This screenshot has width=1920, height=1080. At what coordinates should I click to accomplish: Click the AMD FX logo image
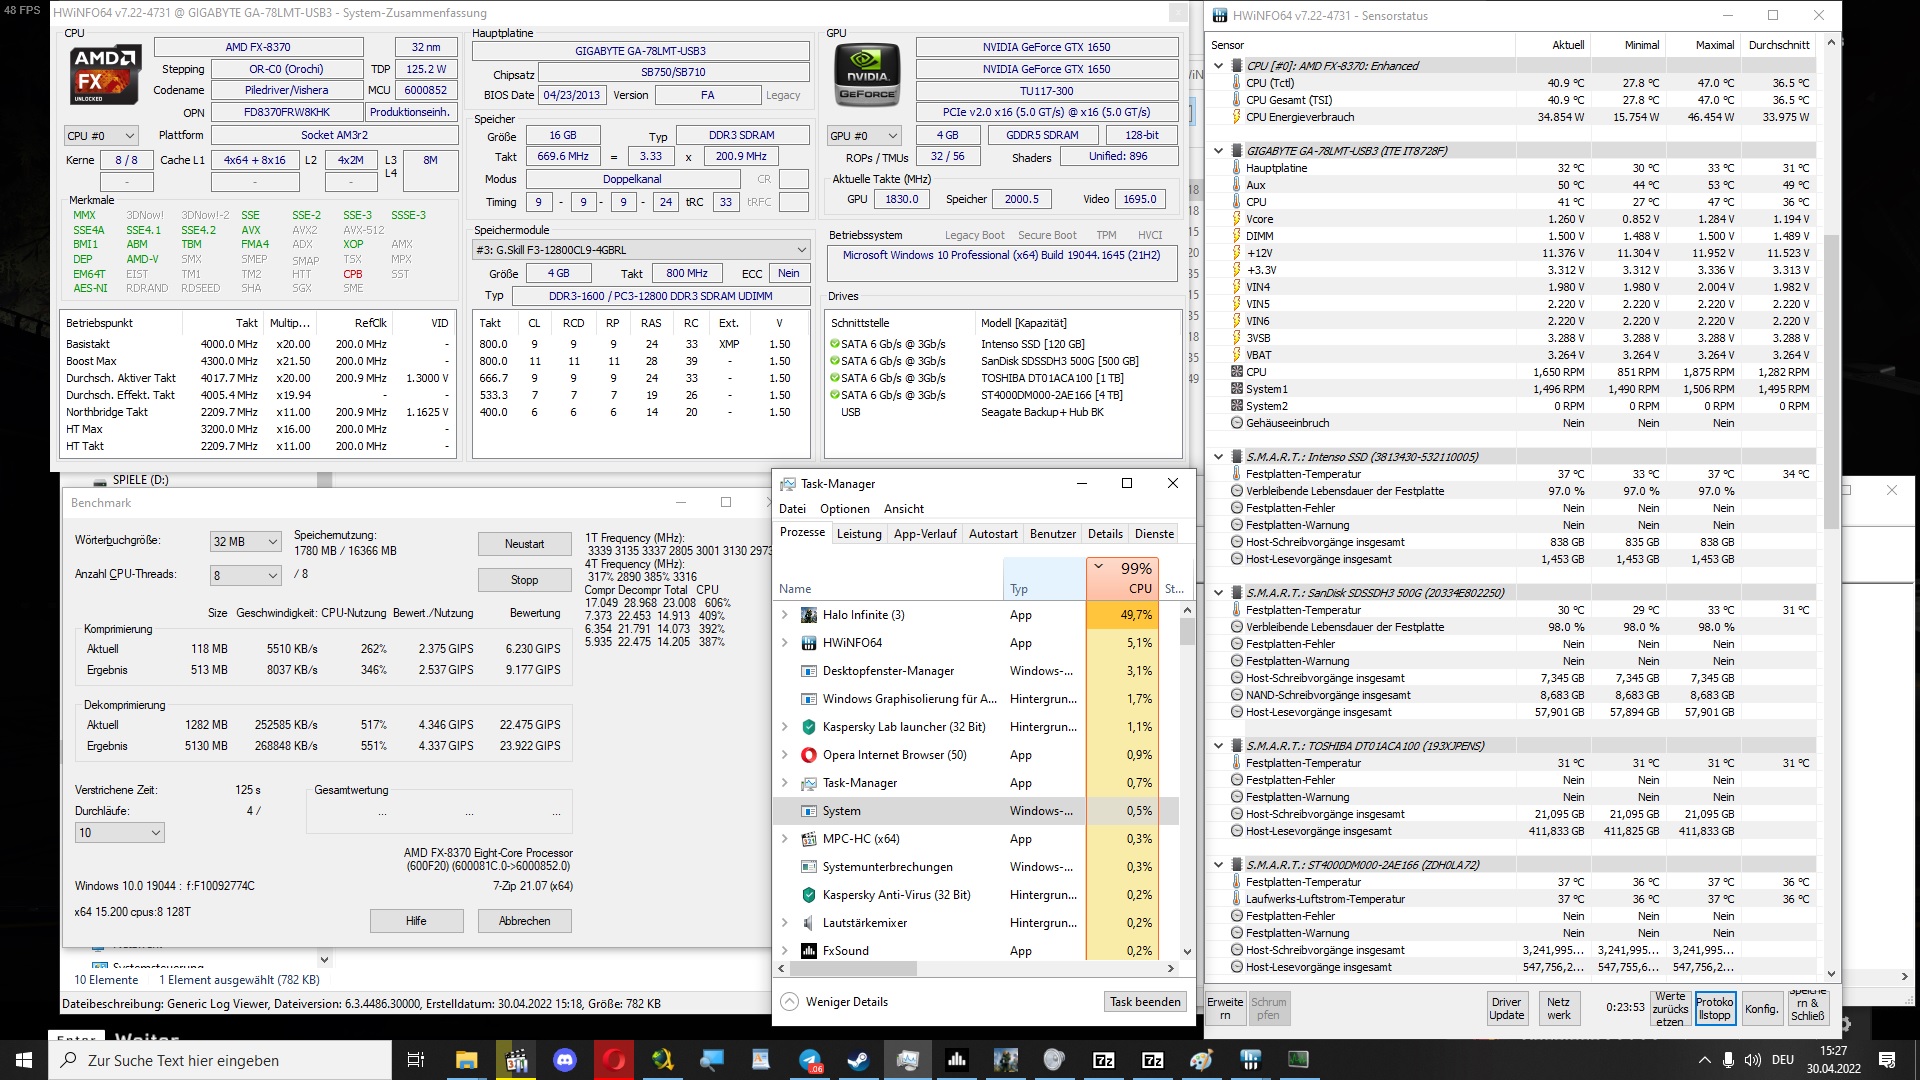(105, 74)
